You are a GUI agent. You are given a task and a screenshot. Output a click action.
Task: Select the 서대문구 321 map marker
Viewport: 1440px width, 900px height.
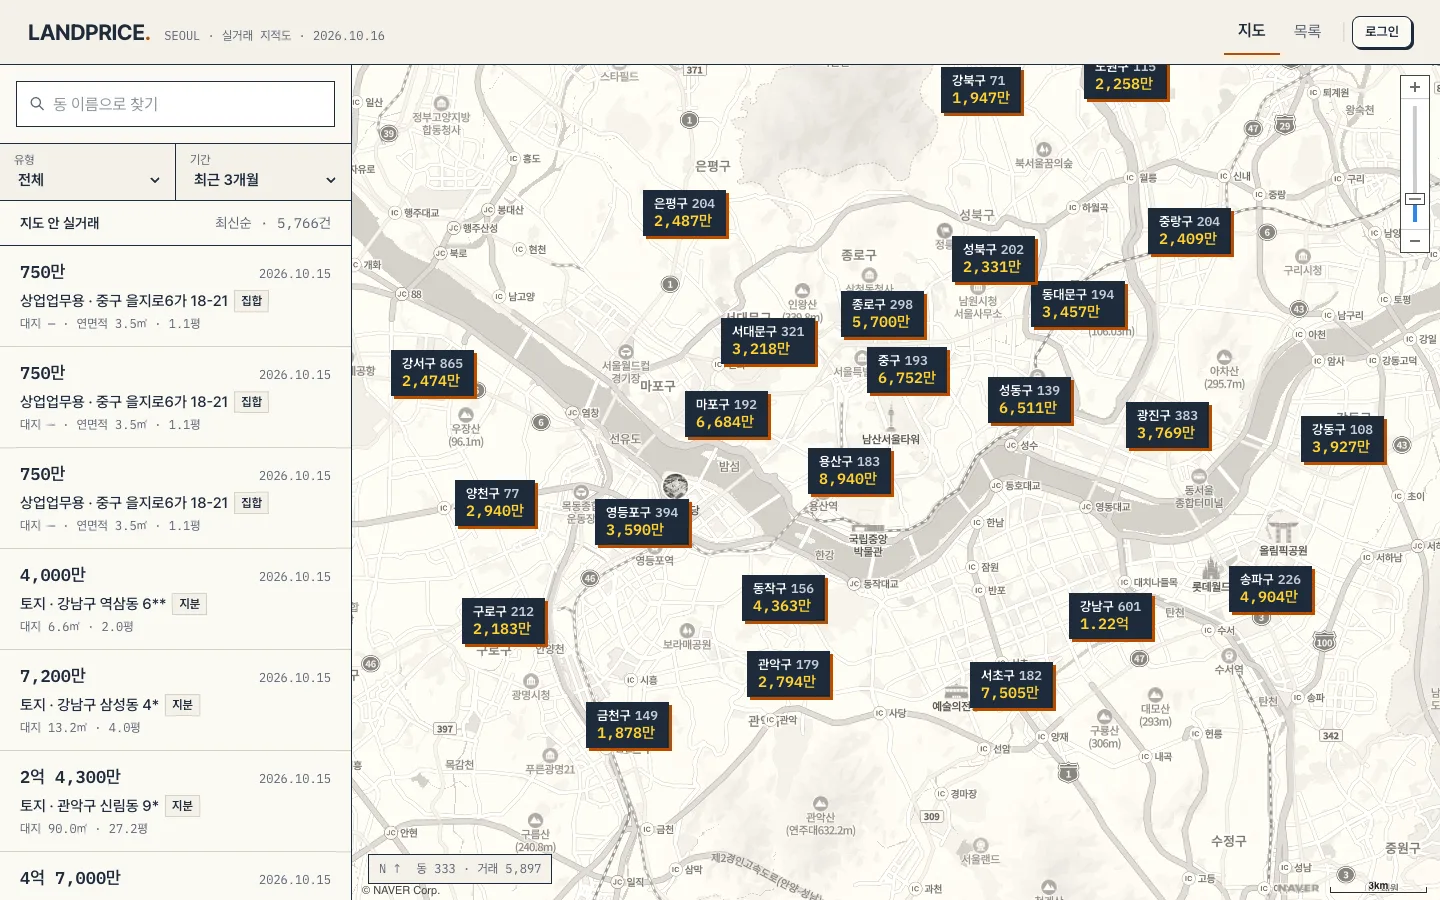tap(768, 340)
